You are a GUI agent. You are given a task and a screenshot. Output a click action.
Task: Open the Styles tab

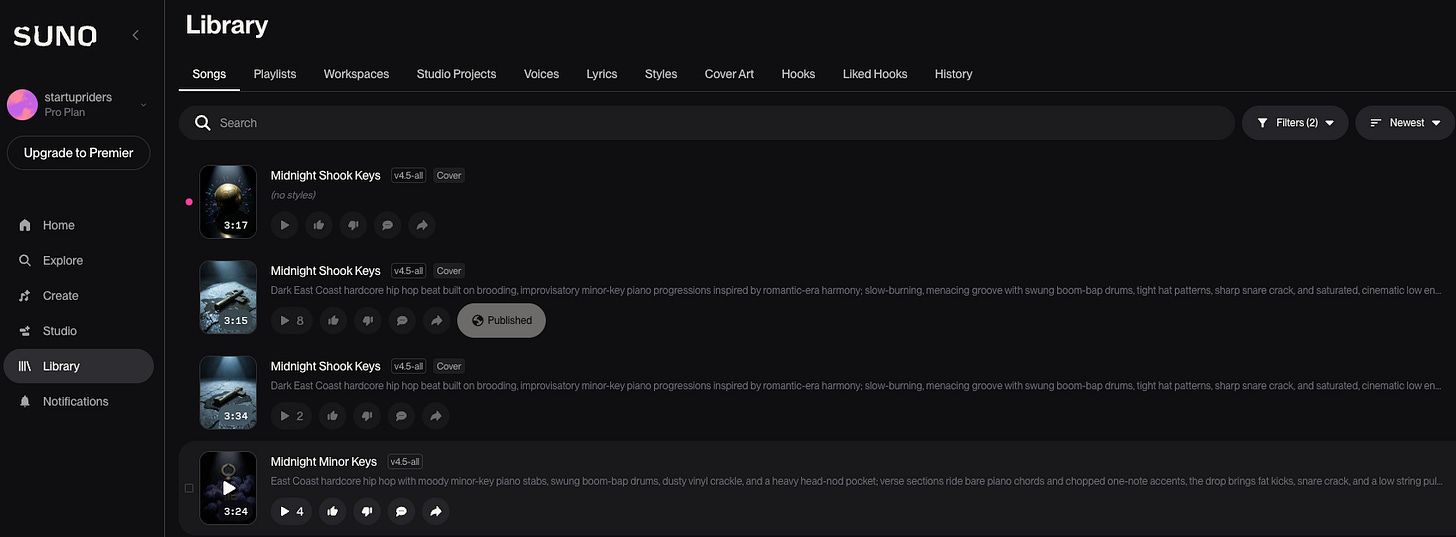pyautogui.click(x=661, y=74)
